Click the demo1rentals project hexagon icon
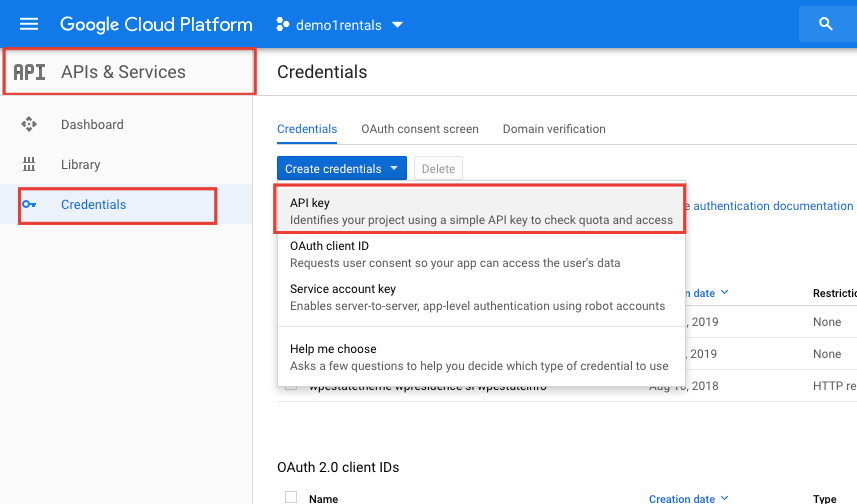The image size is (857, 504). point(283,25)
